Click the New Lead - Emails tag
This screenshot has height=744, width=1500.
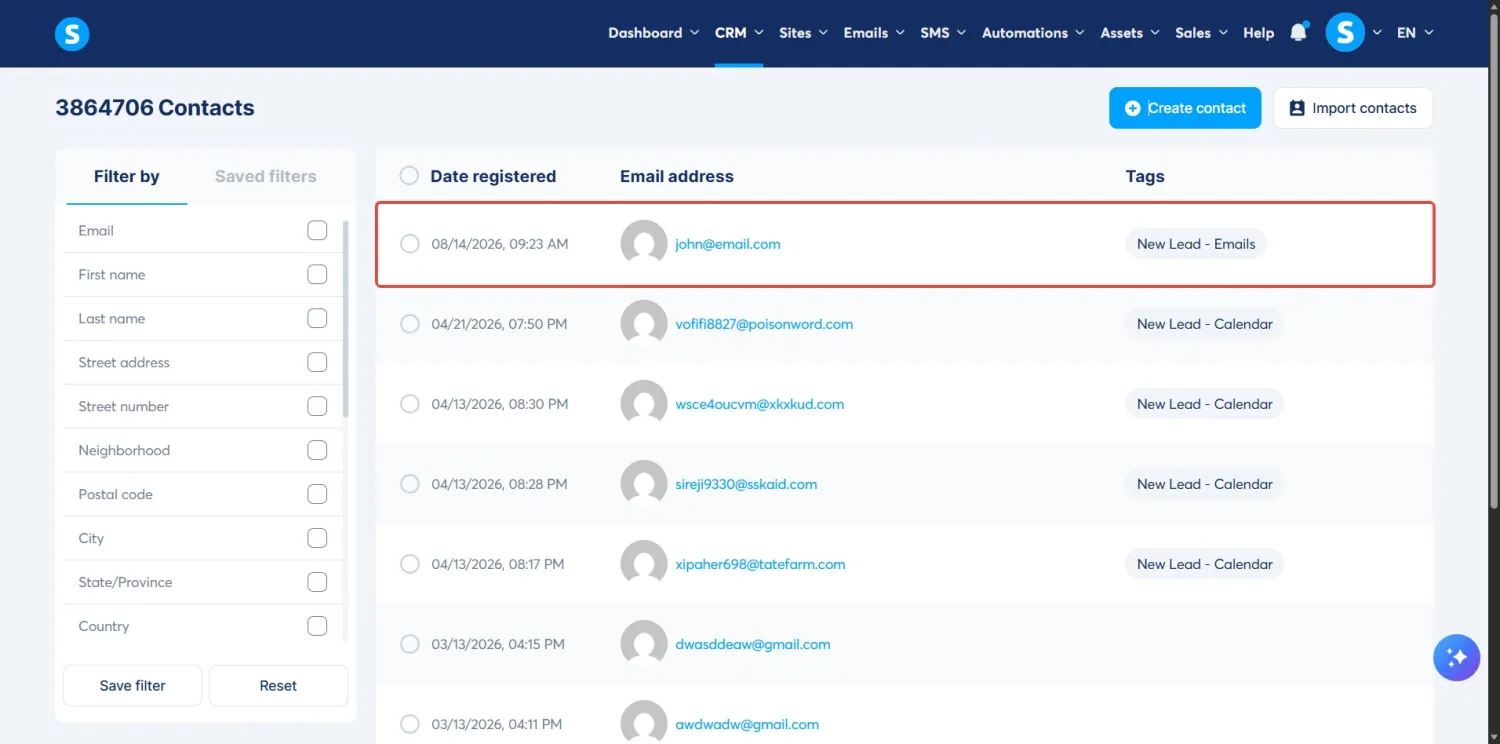1196,244
